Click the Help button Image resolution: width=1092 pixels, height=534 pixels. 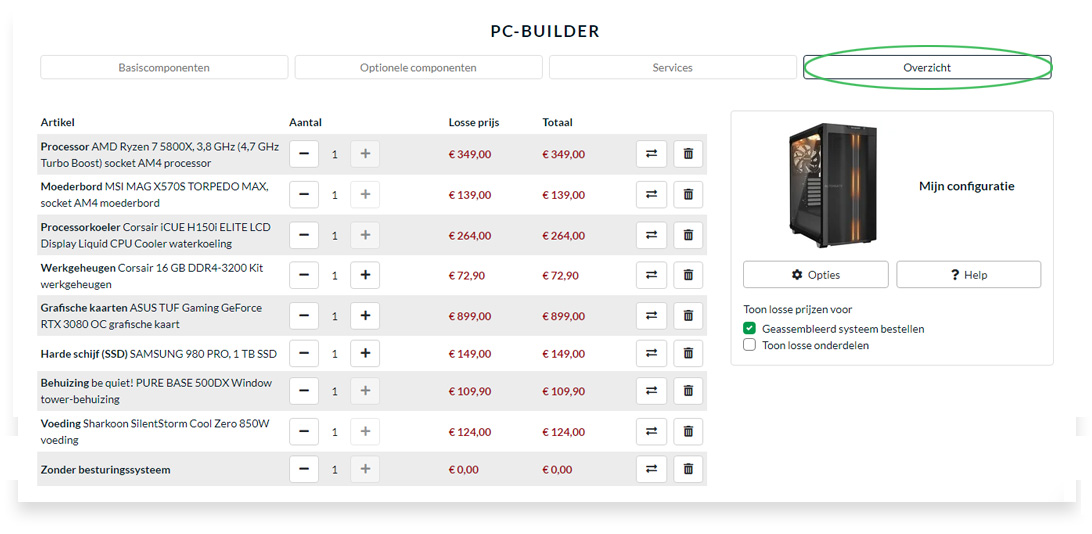pyautogui.click(x=969, y=274)
